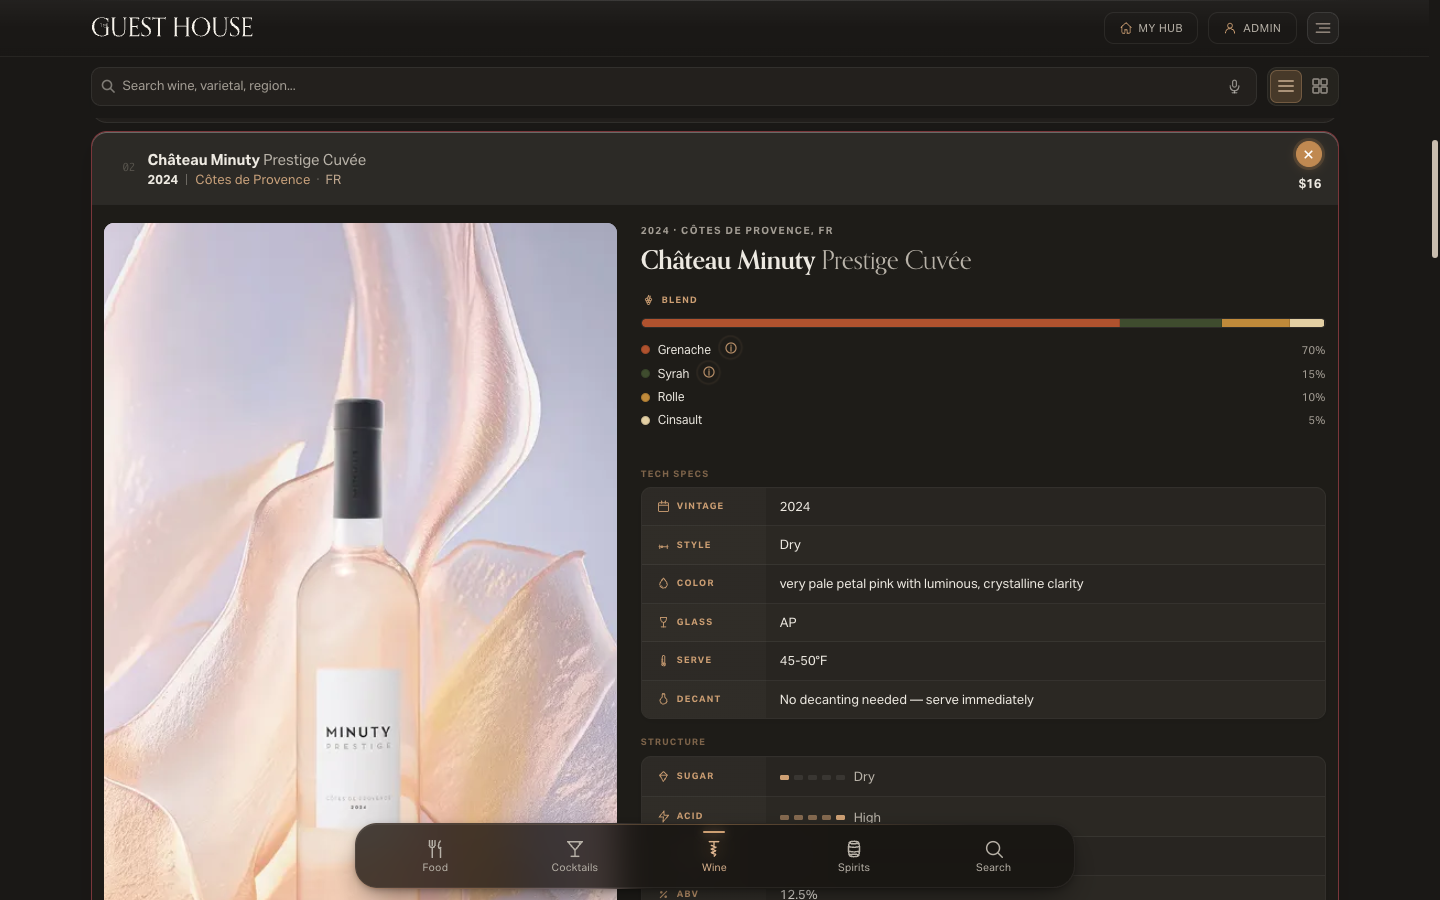
Task: Open the Spirits tab
Action: pyautogui.click(x=854, y=856)
